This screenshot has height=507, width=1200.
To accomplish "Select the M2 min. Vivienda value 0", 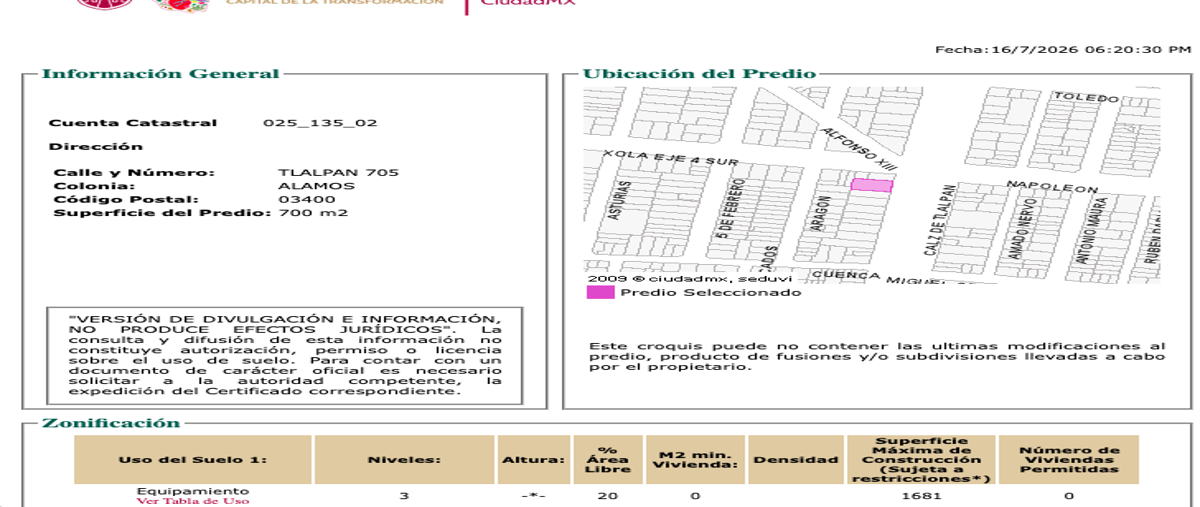I will [695, 496].
